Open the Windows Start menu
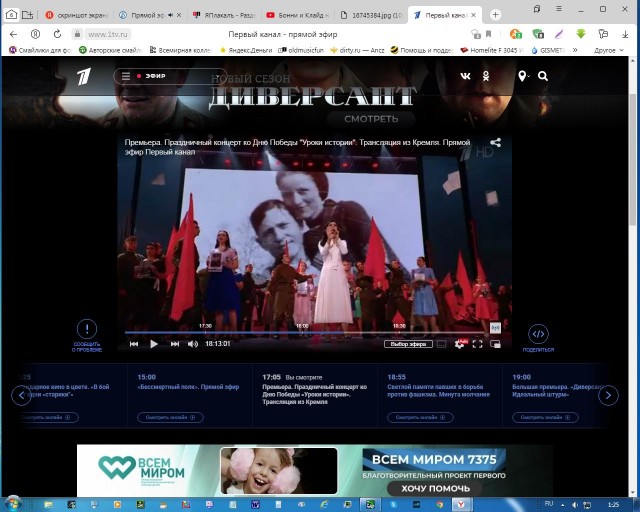The image size is (640, 512). point(12,505)
